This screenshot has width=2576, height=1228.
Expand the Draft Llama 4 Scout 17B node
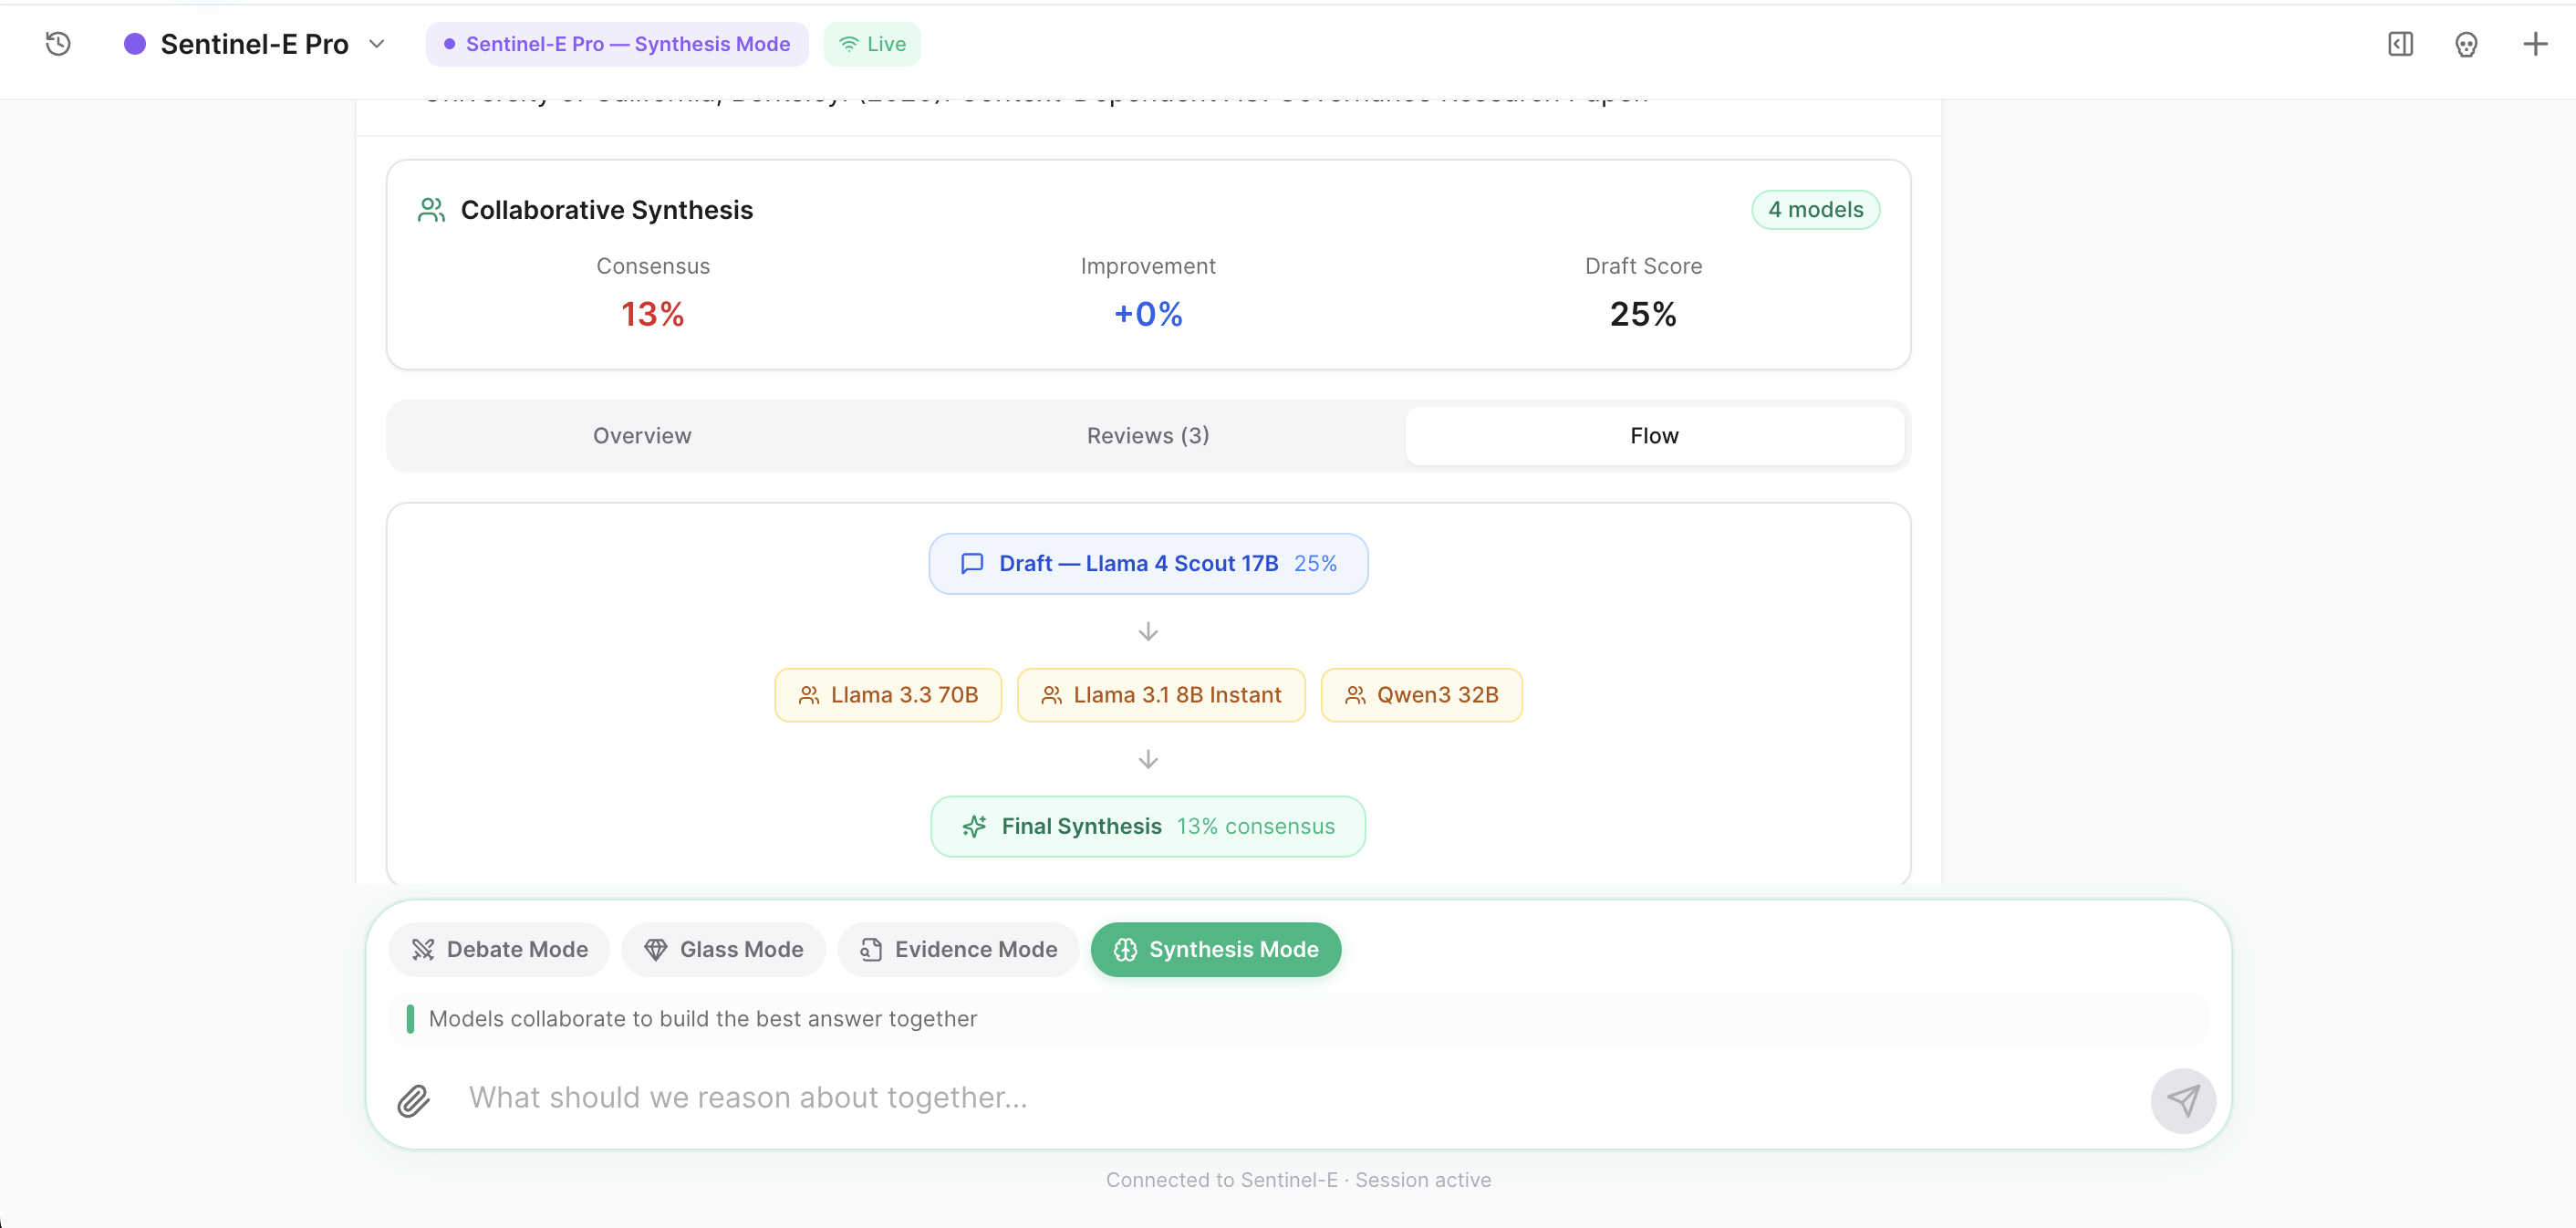click(x=1148, y=564)
